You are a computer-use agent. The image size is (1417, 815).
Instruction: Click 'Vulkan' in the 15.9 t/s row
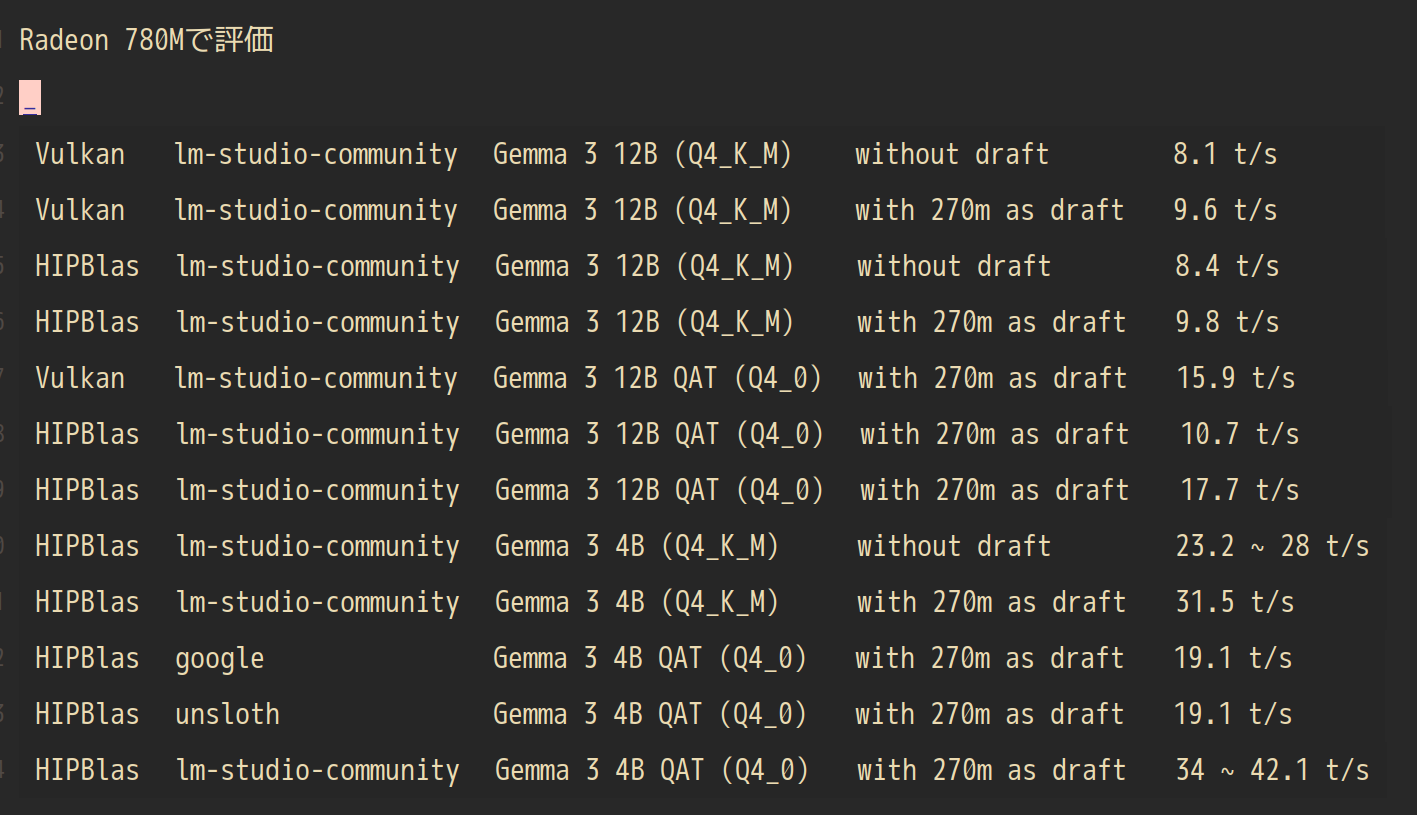(80, 378)
